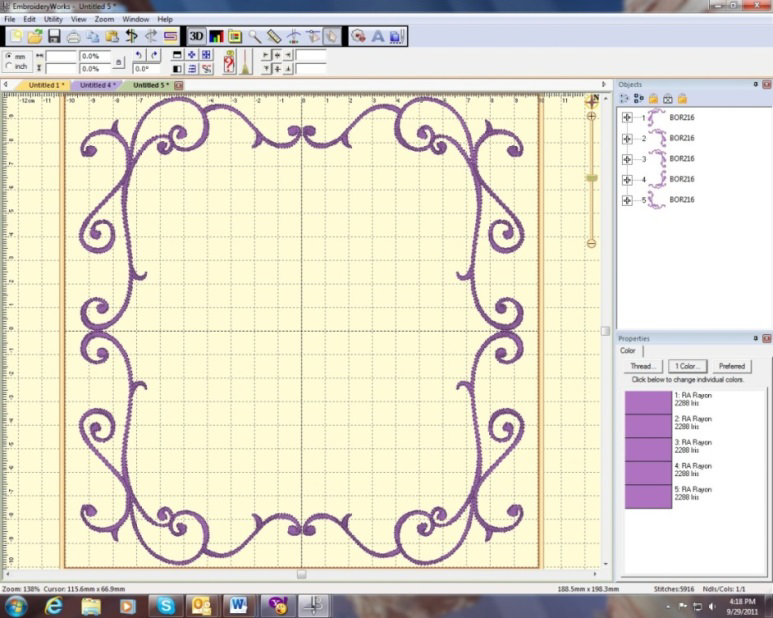Image resolution: width=773 pixels, height=618 pixels.
Task: Switch to the Untitled 4 tab
Action: 96,85
